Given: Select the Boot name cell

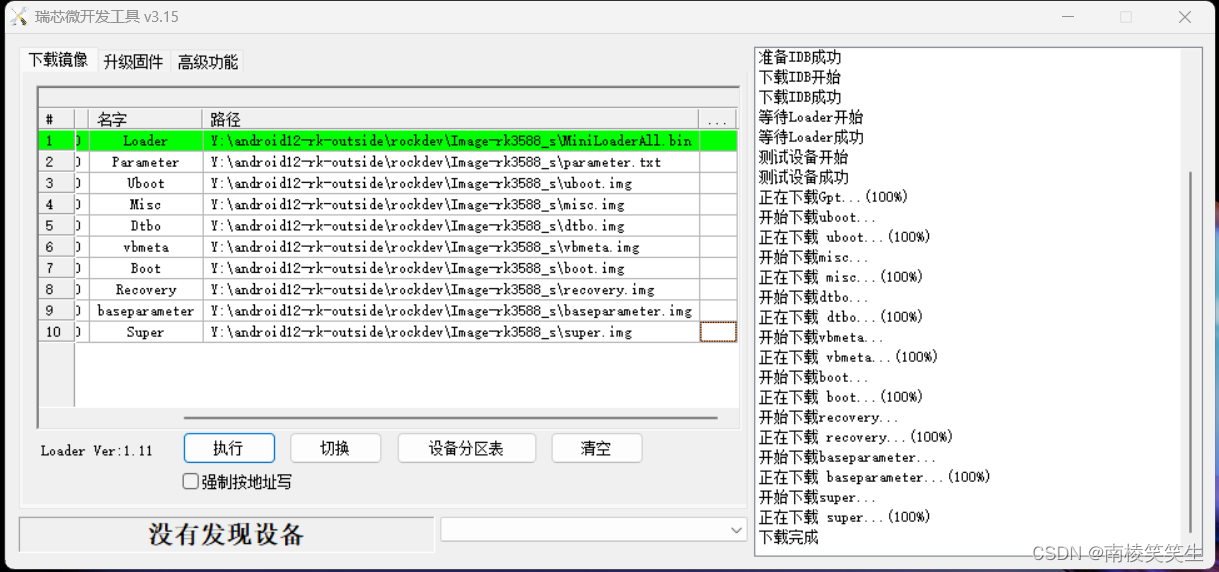Looking at the screenshot, I should tap(146, 268).
